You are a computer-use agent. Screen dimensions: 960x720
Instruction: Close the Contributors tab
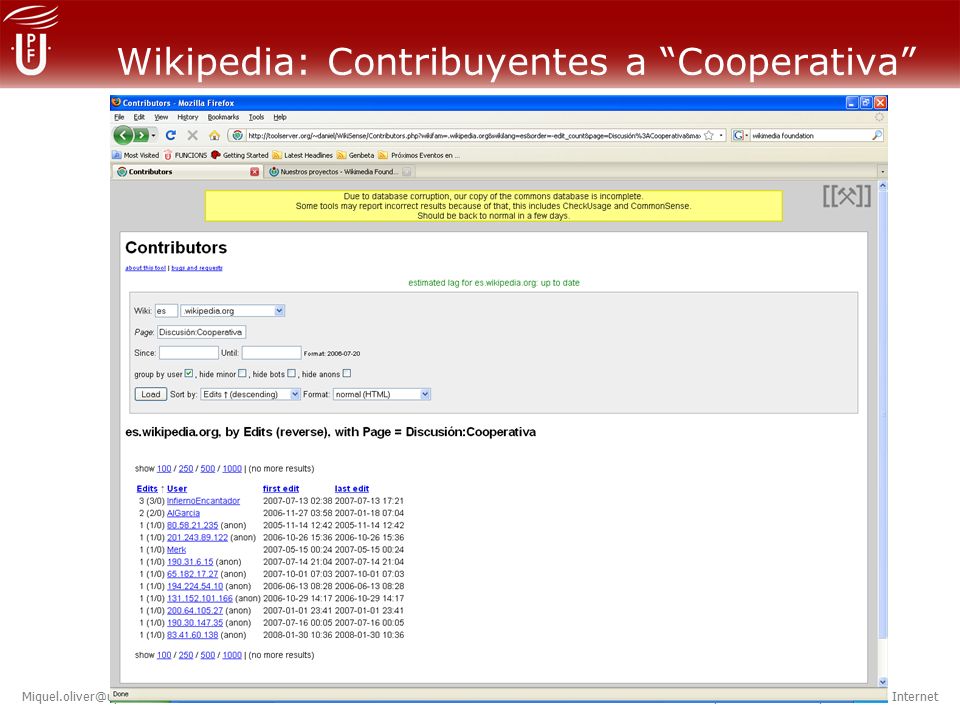pyautogui.click(x=254, y=172)
